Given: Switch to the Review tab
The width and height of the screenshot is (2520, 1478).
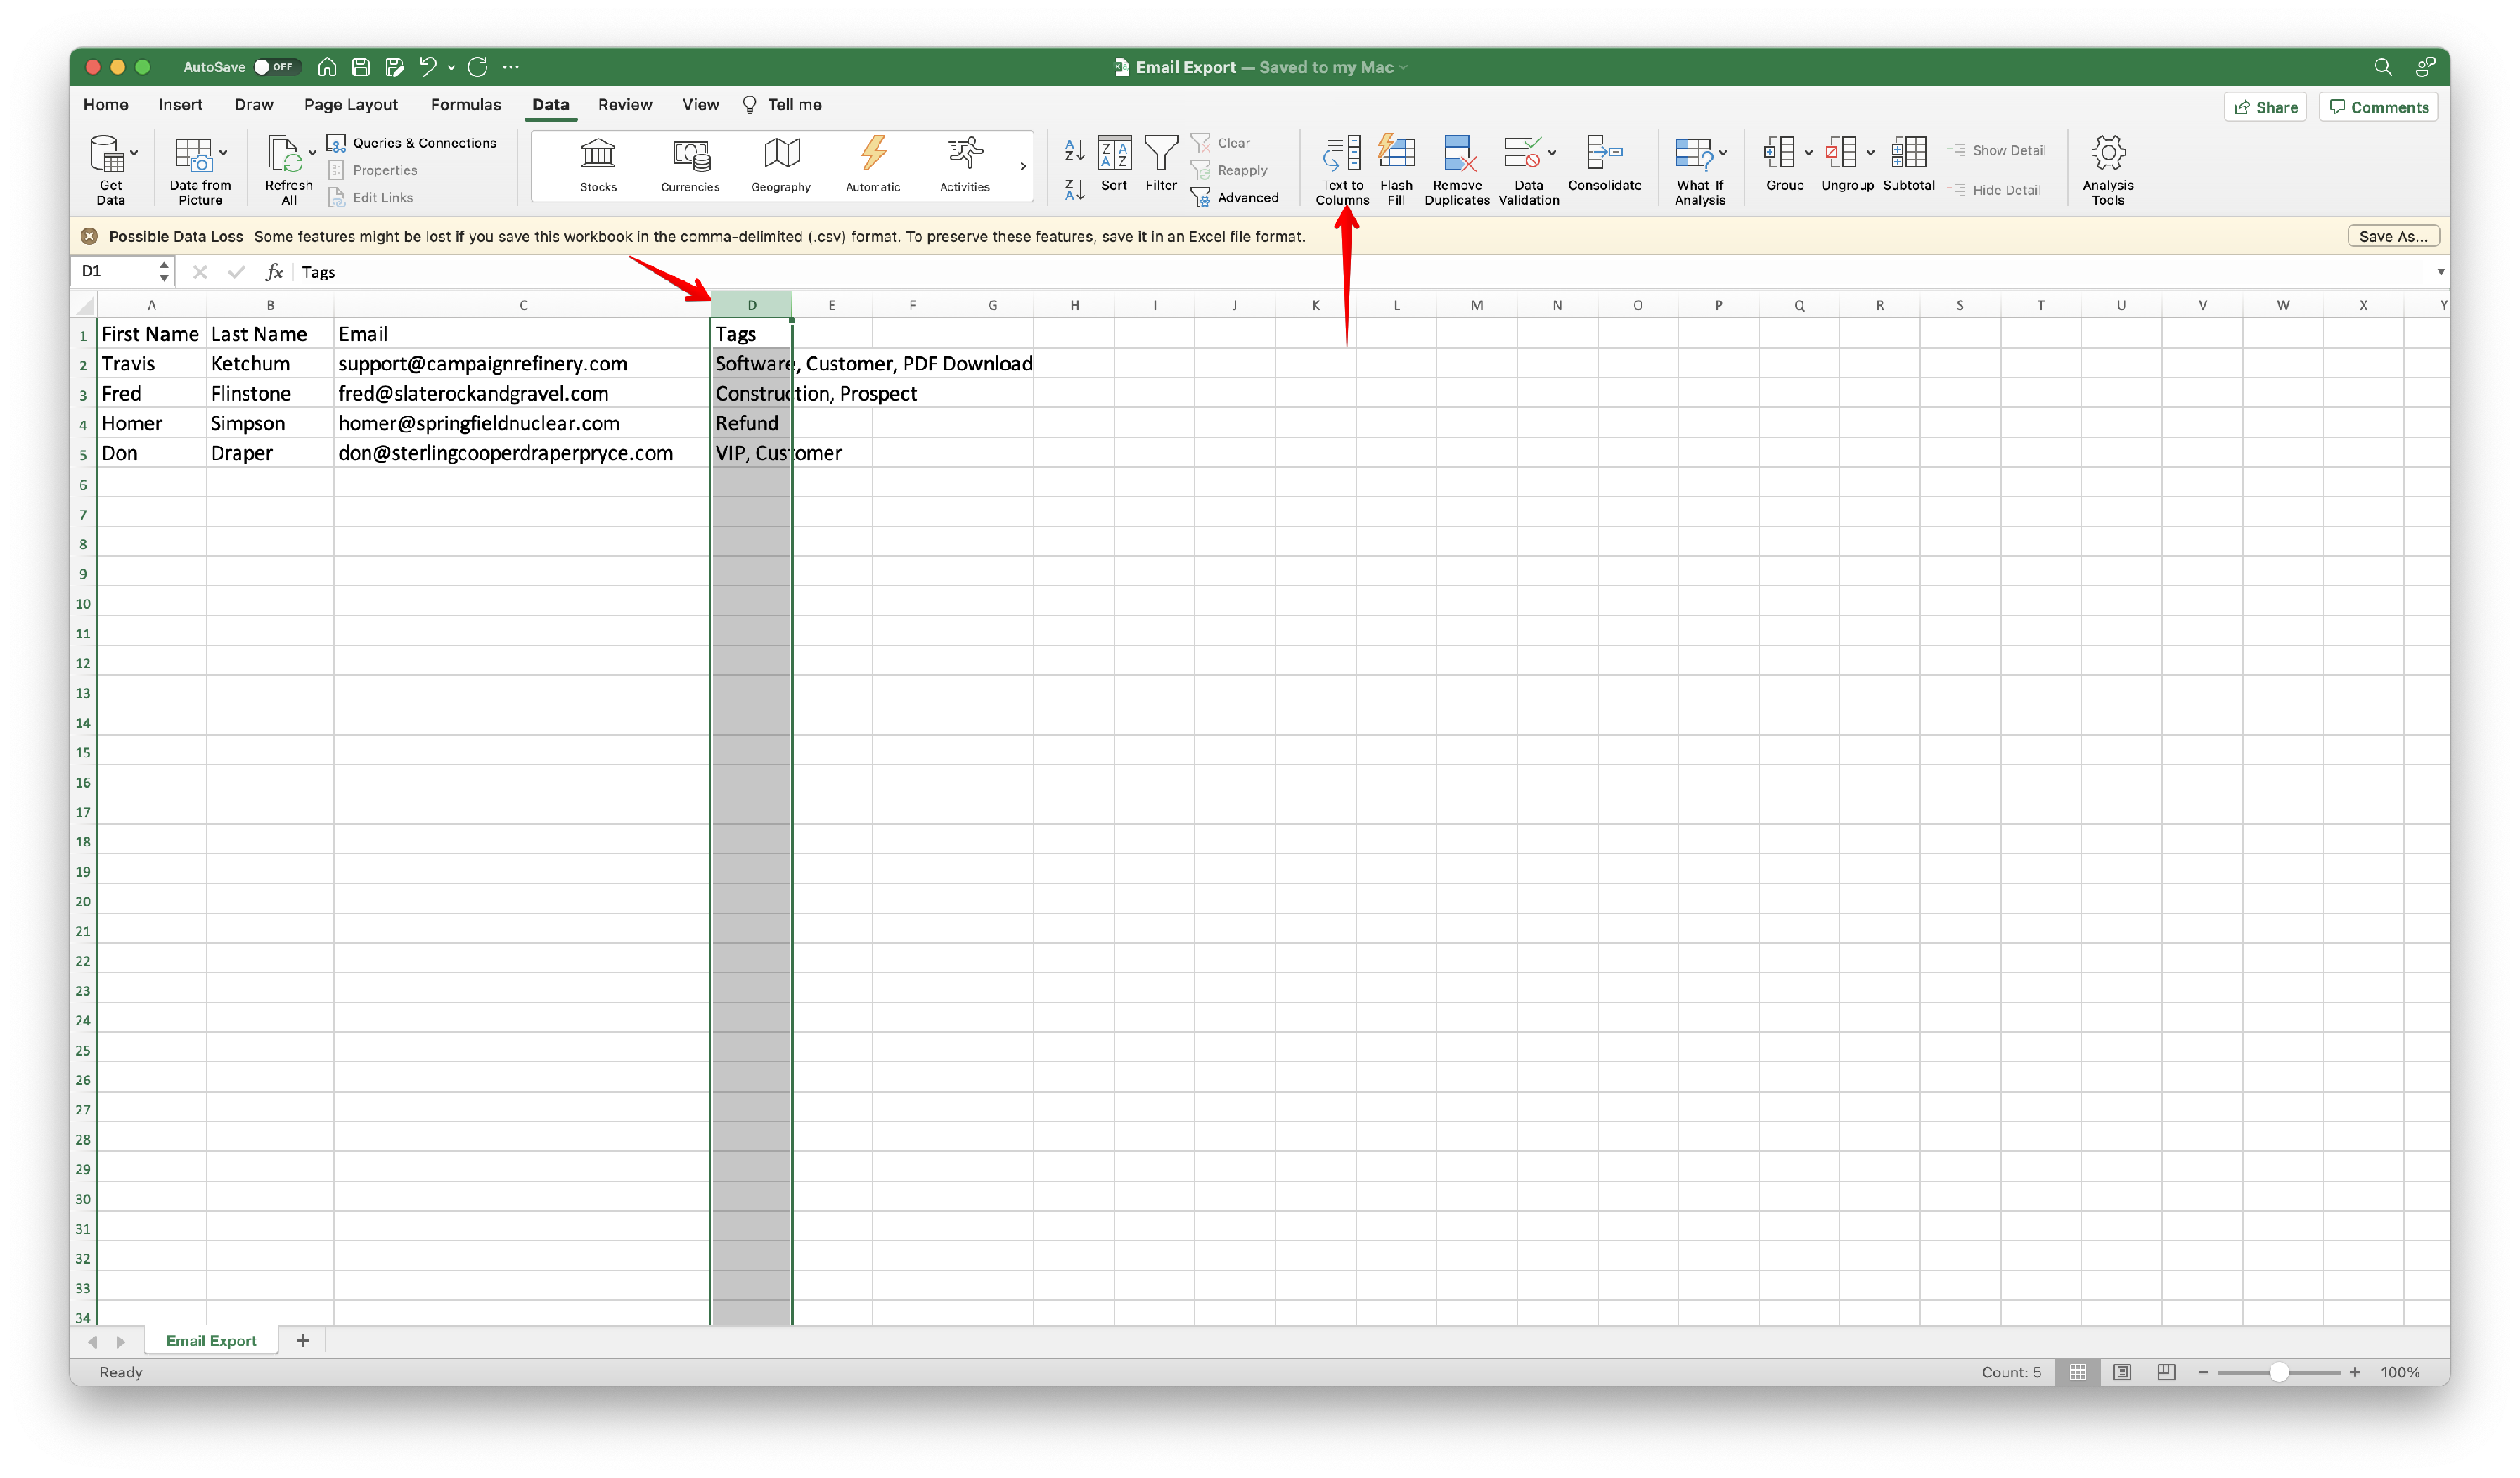Looking at the screenshot, I should click(x=624, y=105).
